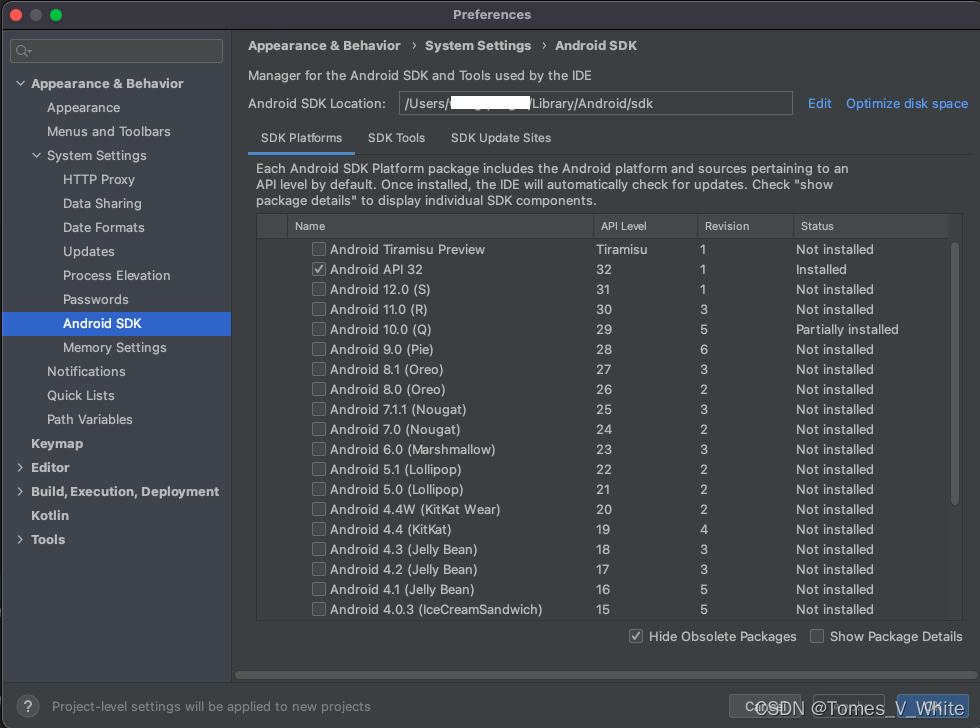
Task: Toggle Hide Obsolete Packages checkbox
Action: coord(636,636)
